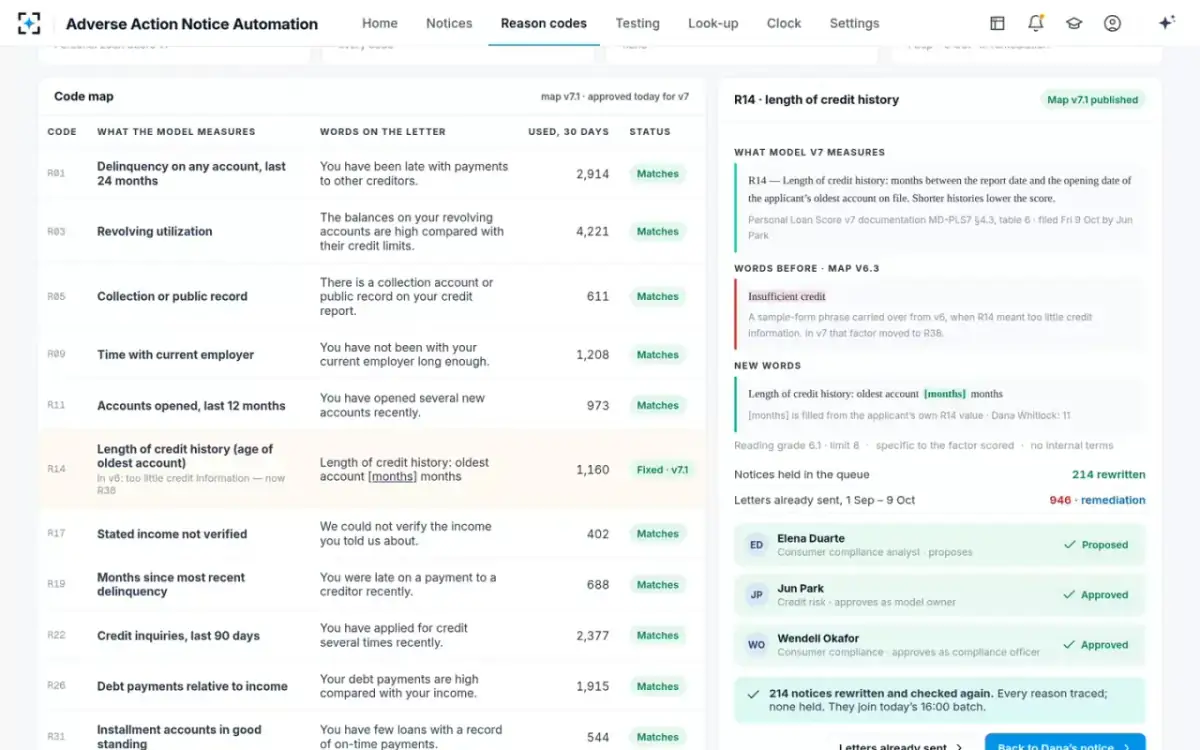
Task: Sort by USED, 30 DAYS column header
Action: click(568, 132)
